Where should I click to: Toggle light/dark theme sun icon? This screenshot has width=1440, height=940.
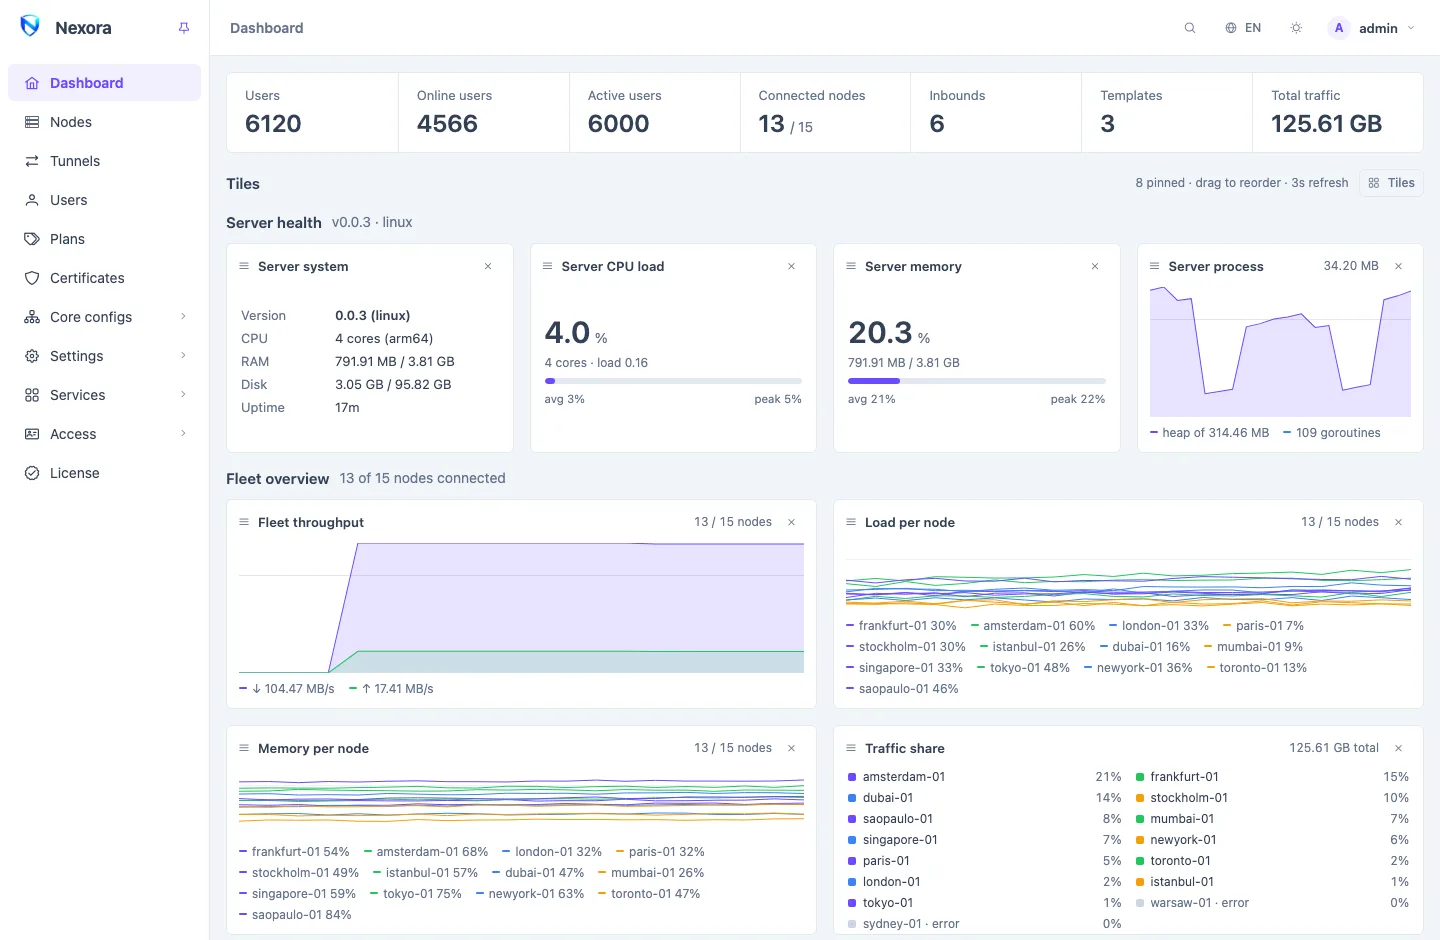pyautogui.click(x=1296, y=28)
